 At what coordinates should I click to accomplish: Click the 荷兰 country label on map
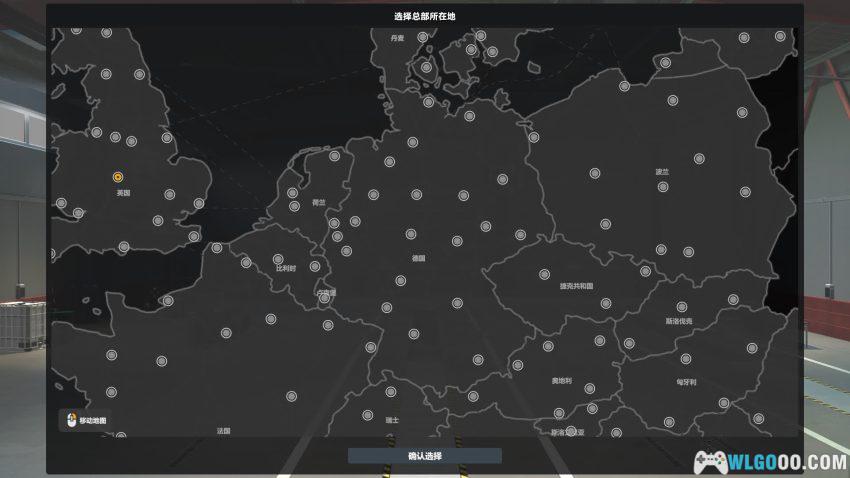click(x=319, y=203)
